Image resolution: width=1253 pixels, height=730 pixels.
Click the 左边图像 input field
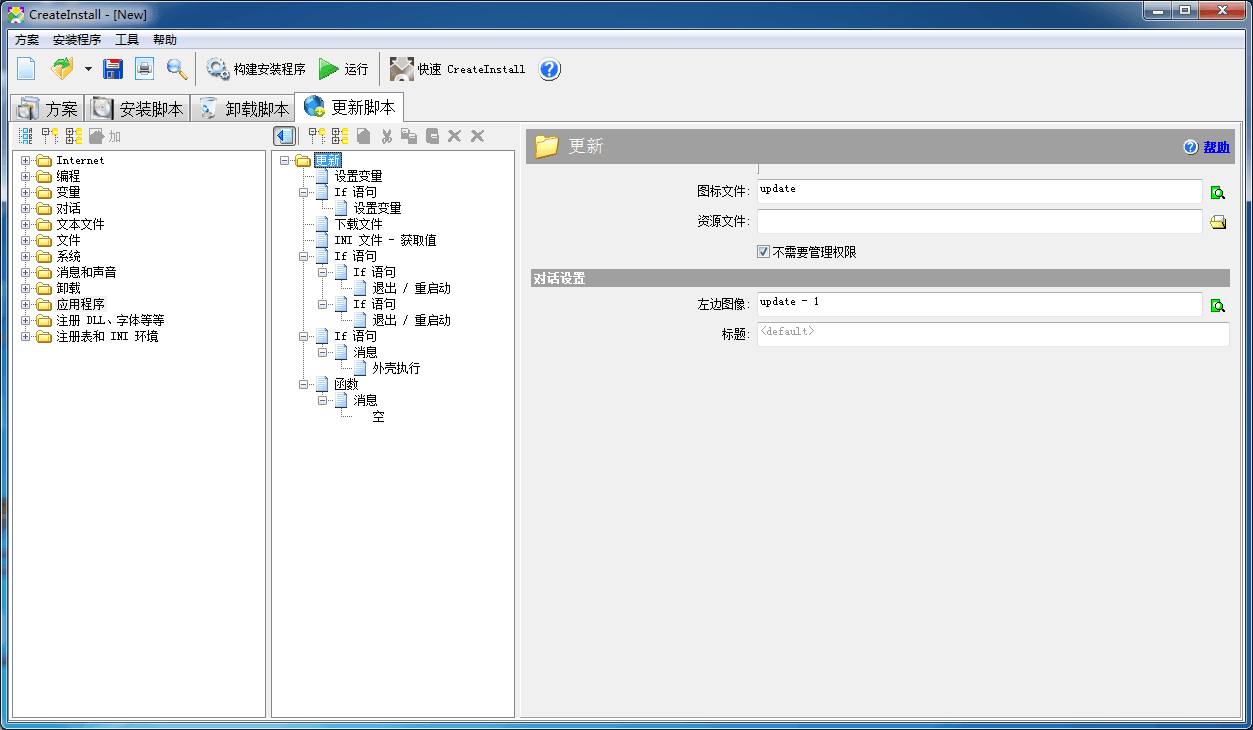tap(979, 304)
